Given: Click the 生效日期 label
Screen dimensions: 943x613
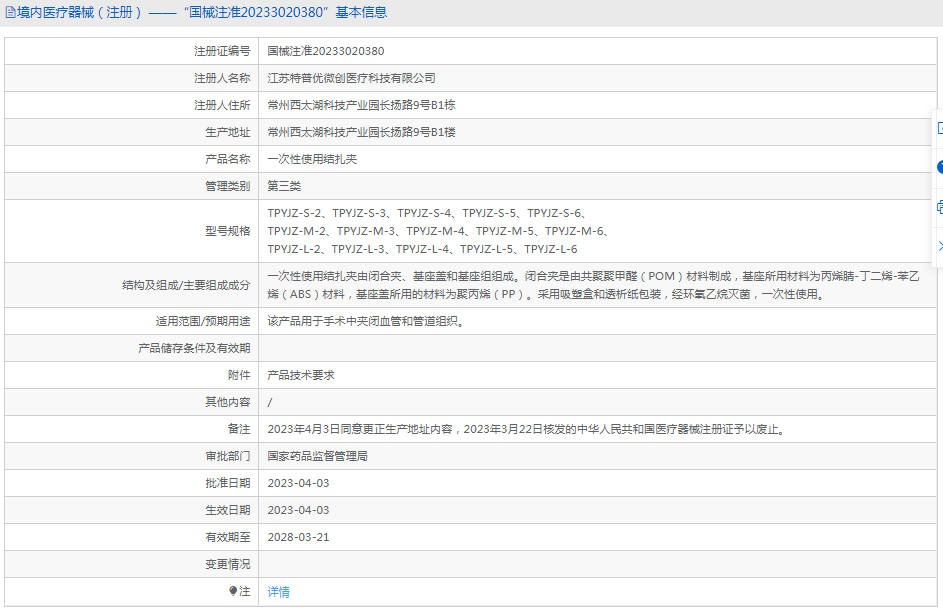Looking at the screenshot, I should coord(227,510).
